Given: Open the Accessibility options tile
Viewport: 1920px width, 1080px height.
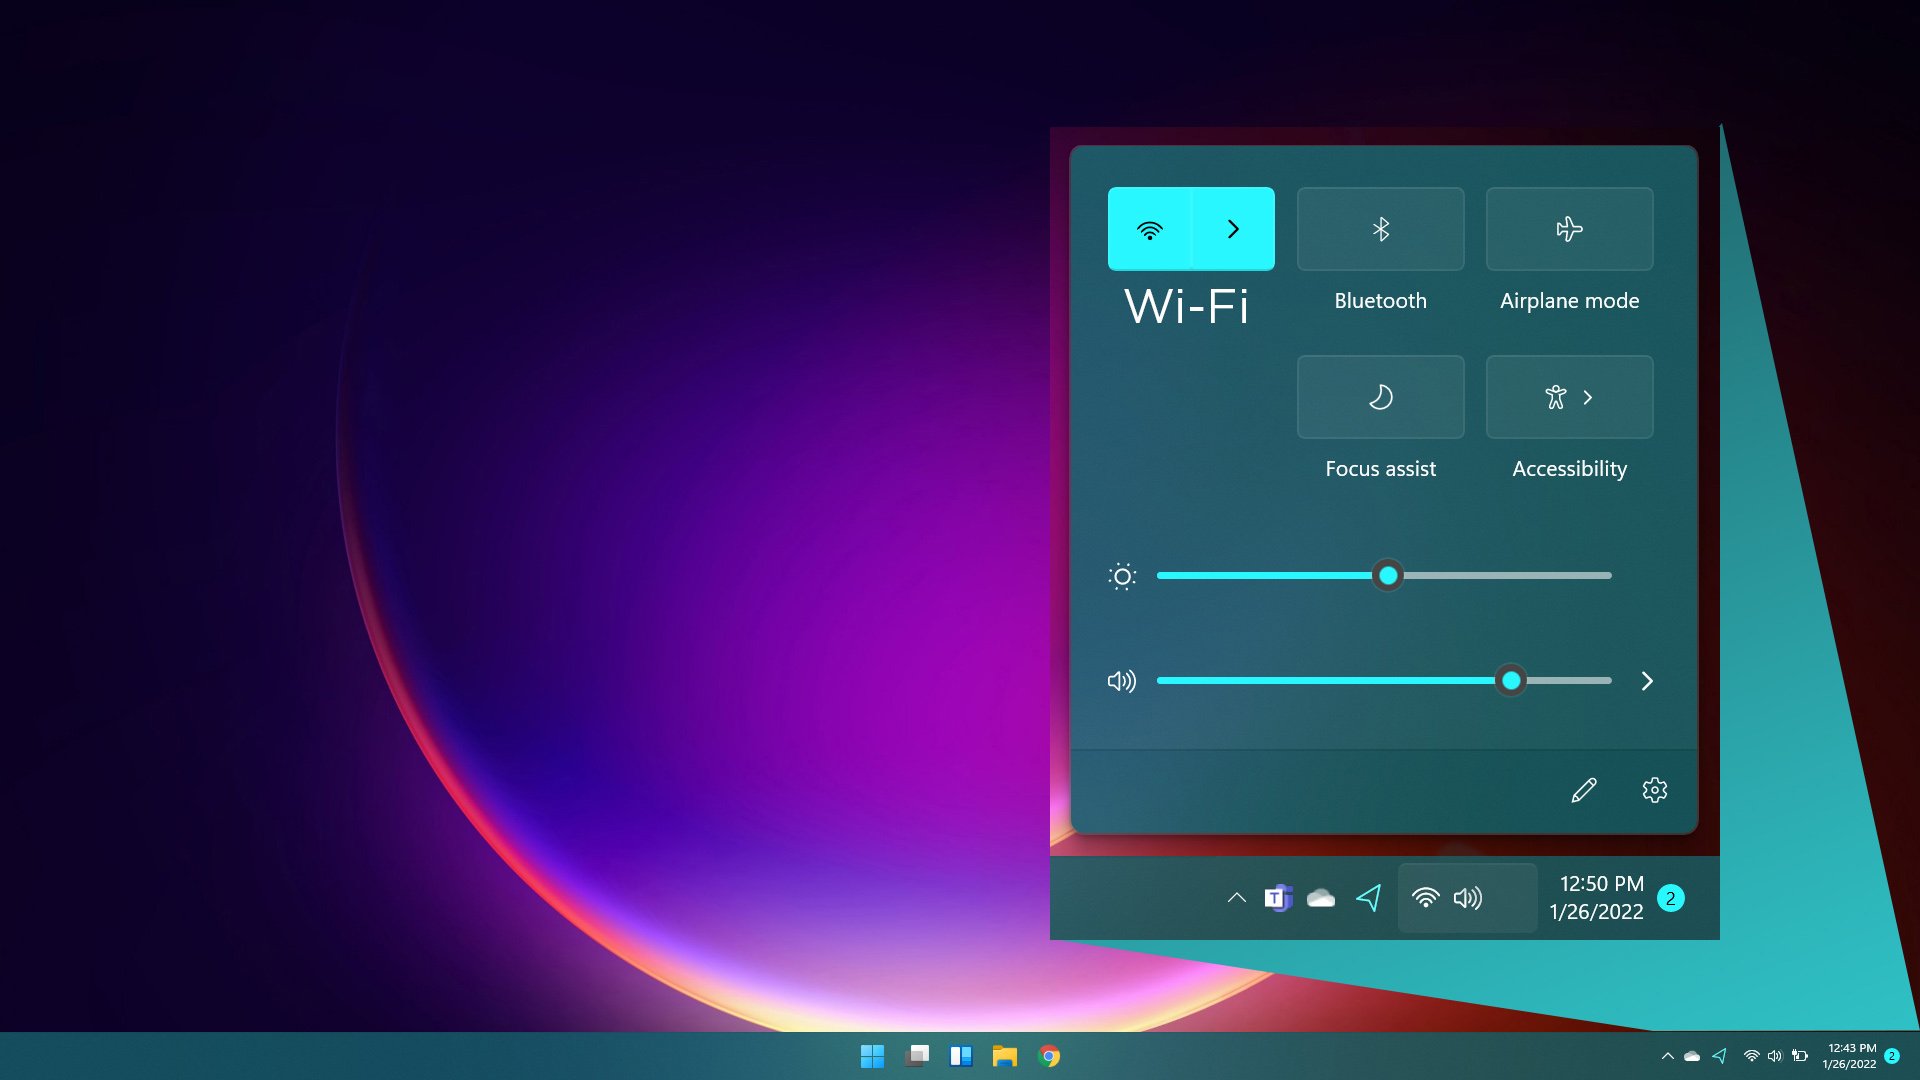Looking at the screenshot, I should click(1569, 397).
